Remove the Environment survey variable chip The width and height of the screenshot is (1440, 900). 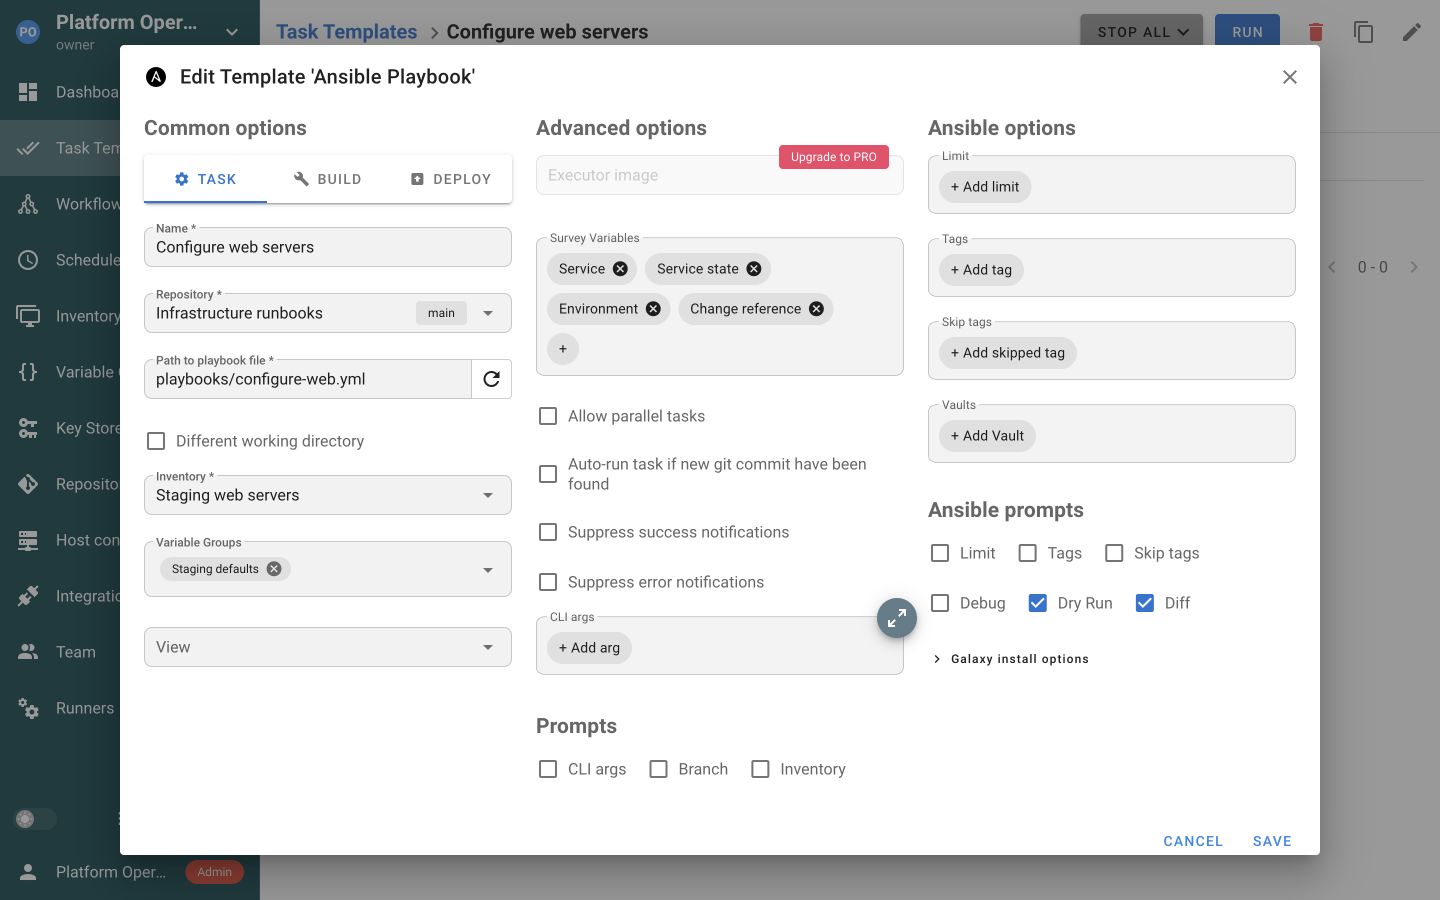coord(653,309)
